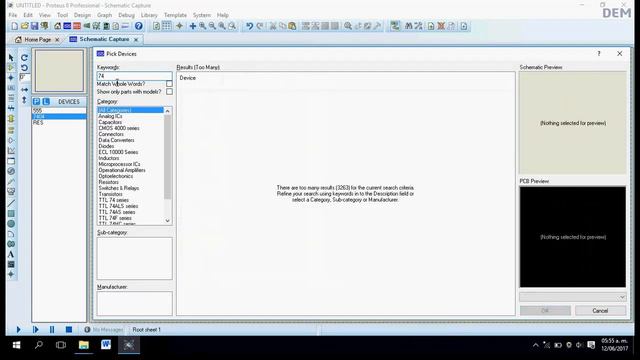Viewport: 640px width, 360px height.
Task: Click the L library manage button
Action: 46,102
